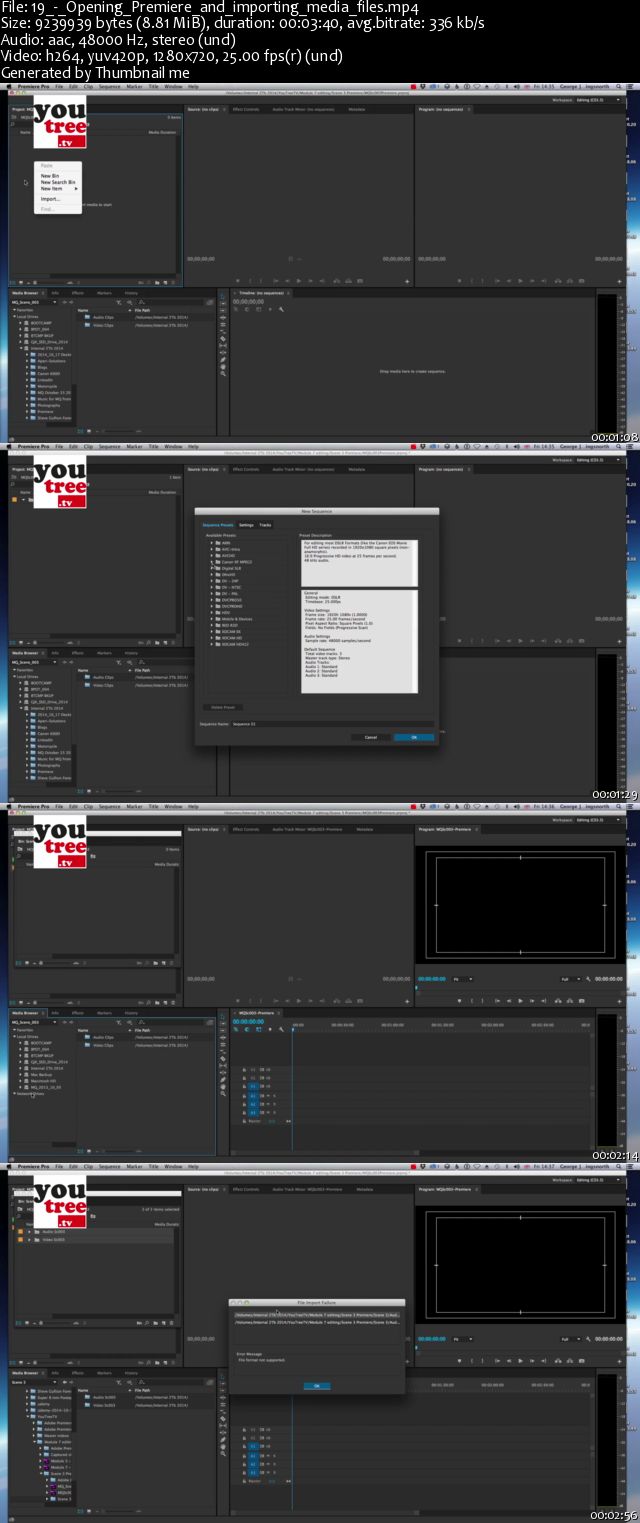Open the Window menu in the 00:02:14 frame
The height and width of the screenshot is (1523, 640).
(173, 806)
